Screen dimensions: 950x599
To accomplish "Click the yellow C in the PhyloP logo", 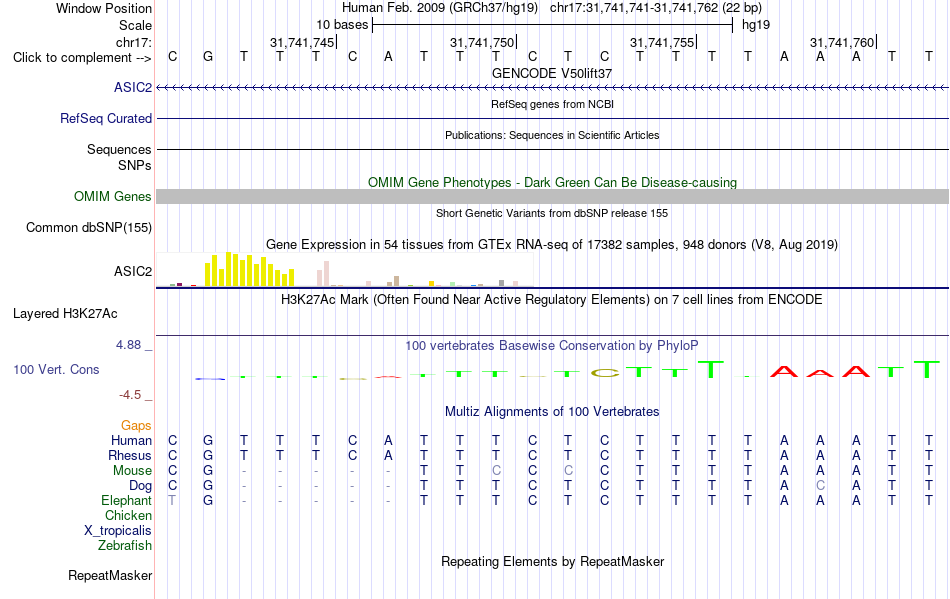I will [605, 373].
